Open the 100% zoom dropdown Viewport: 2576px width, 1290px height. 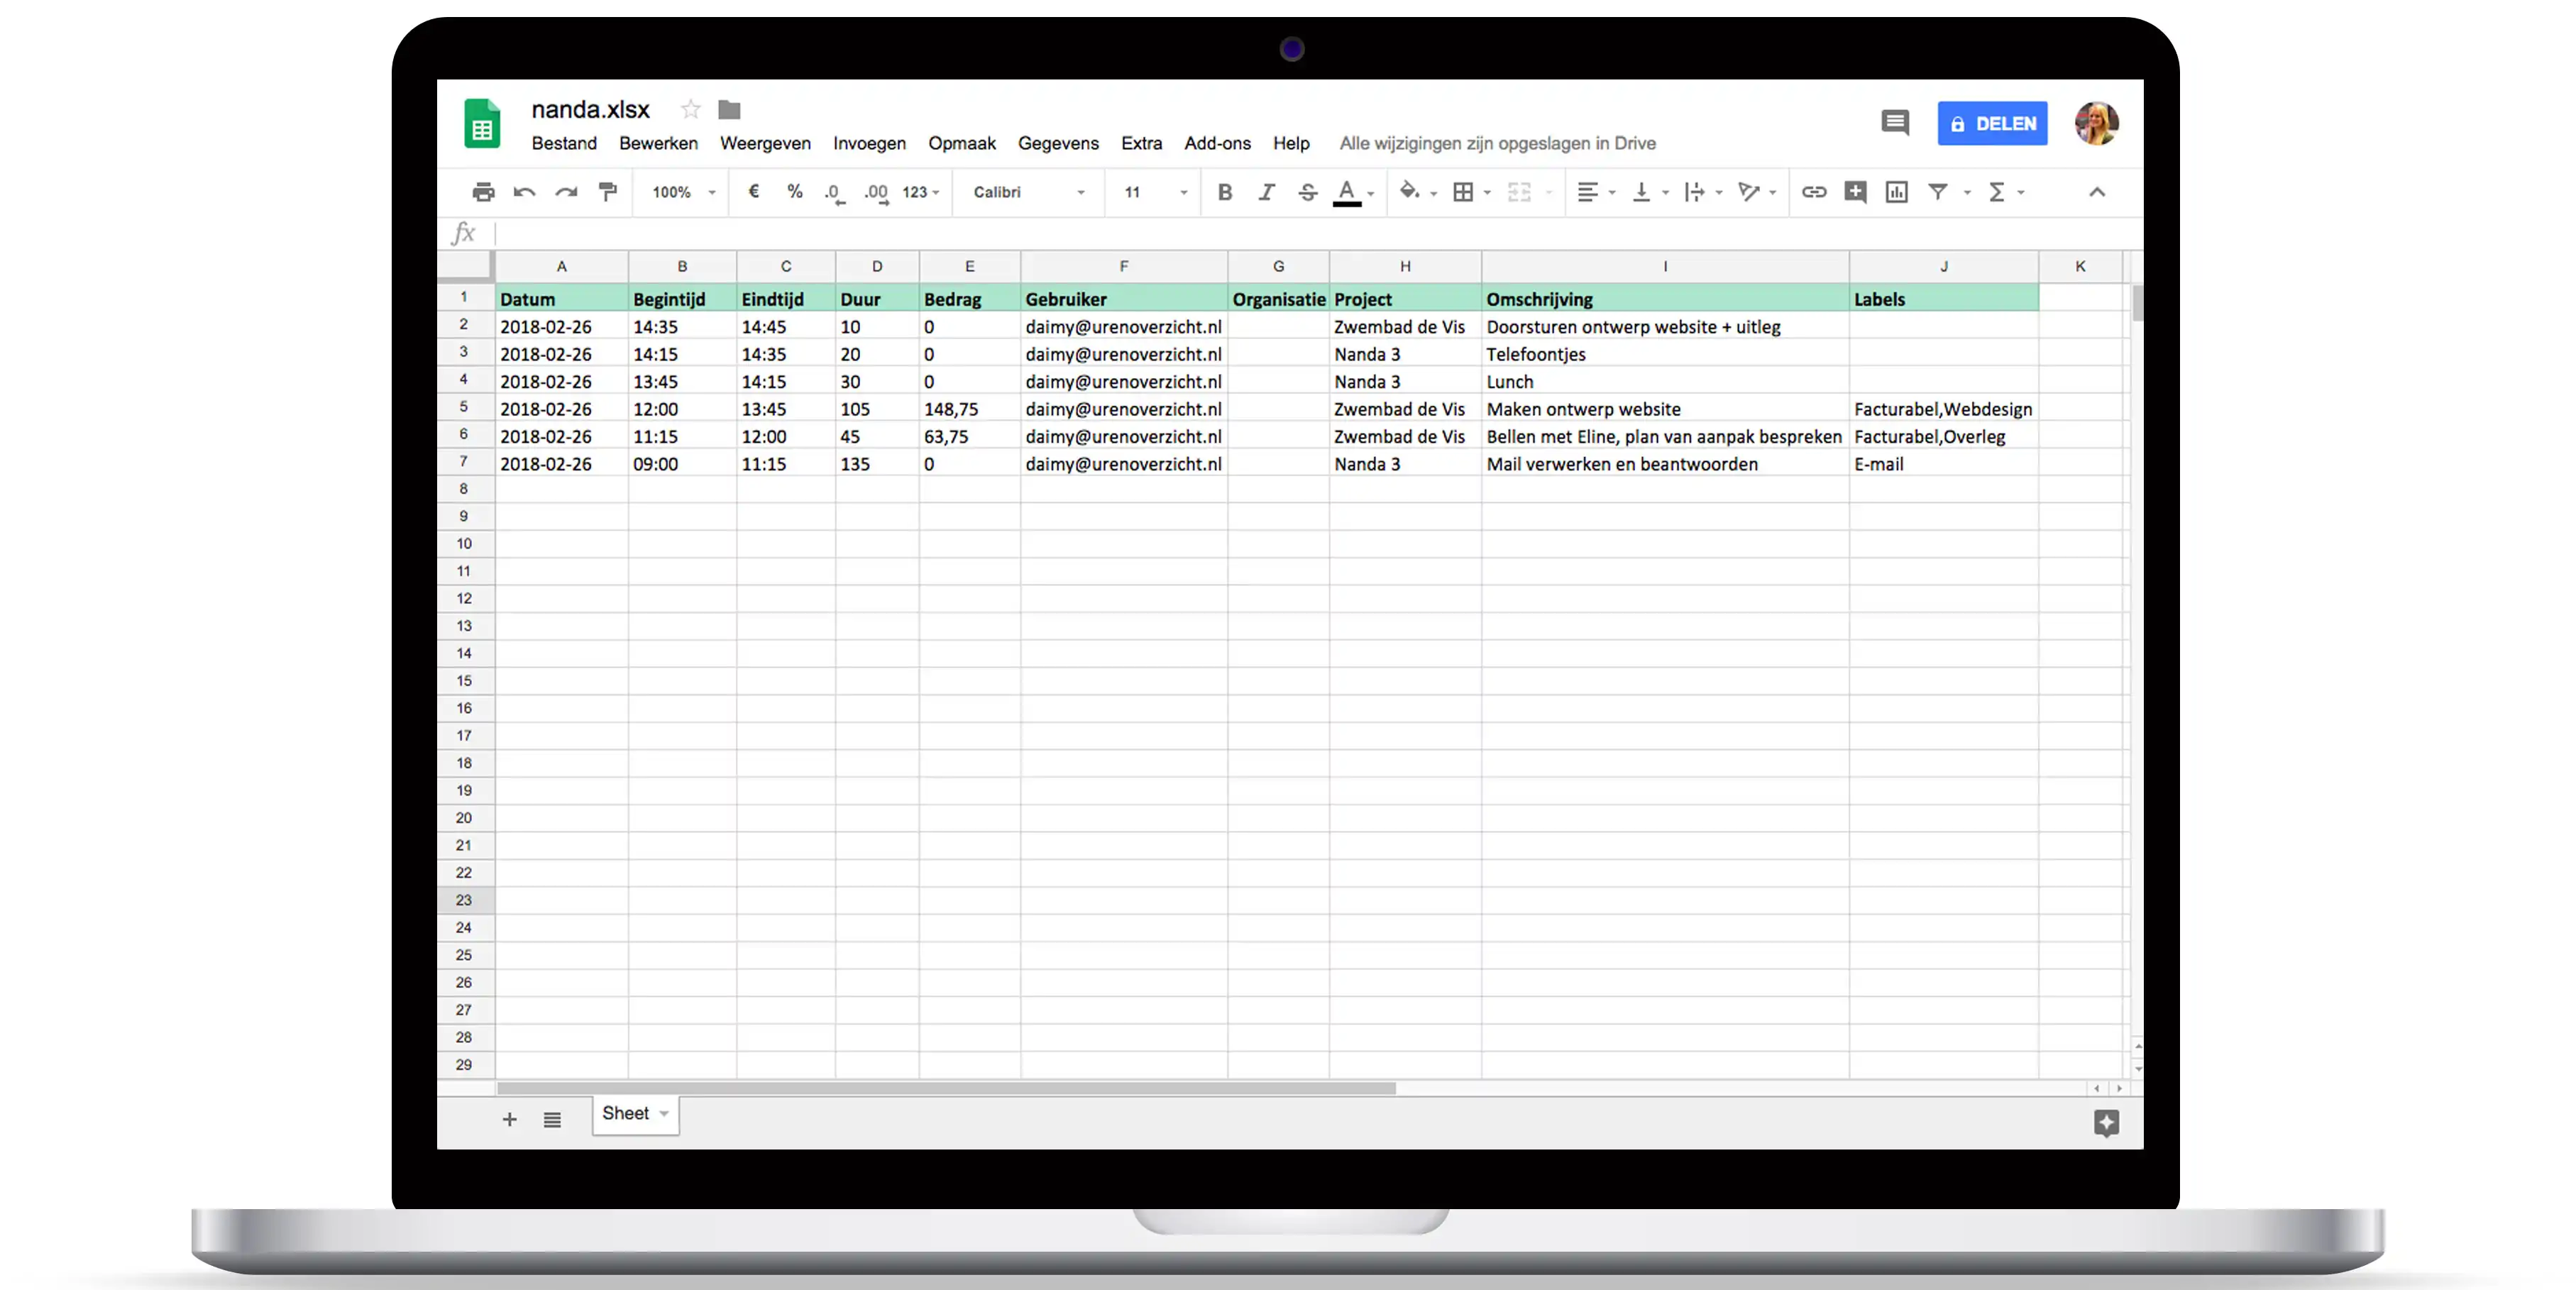[x=684, y=192]
